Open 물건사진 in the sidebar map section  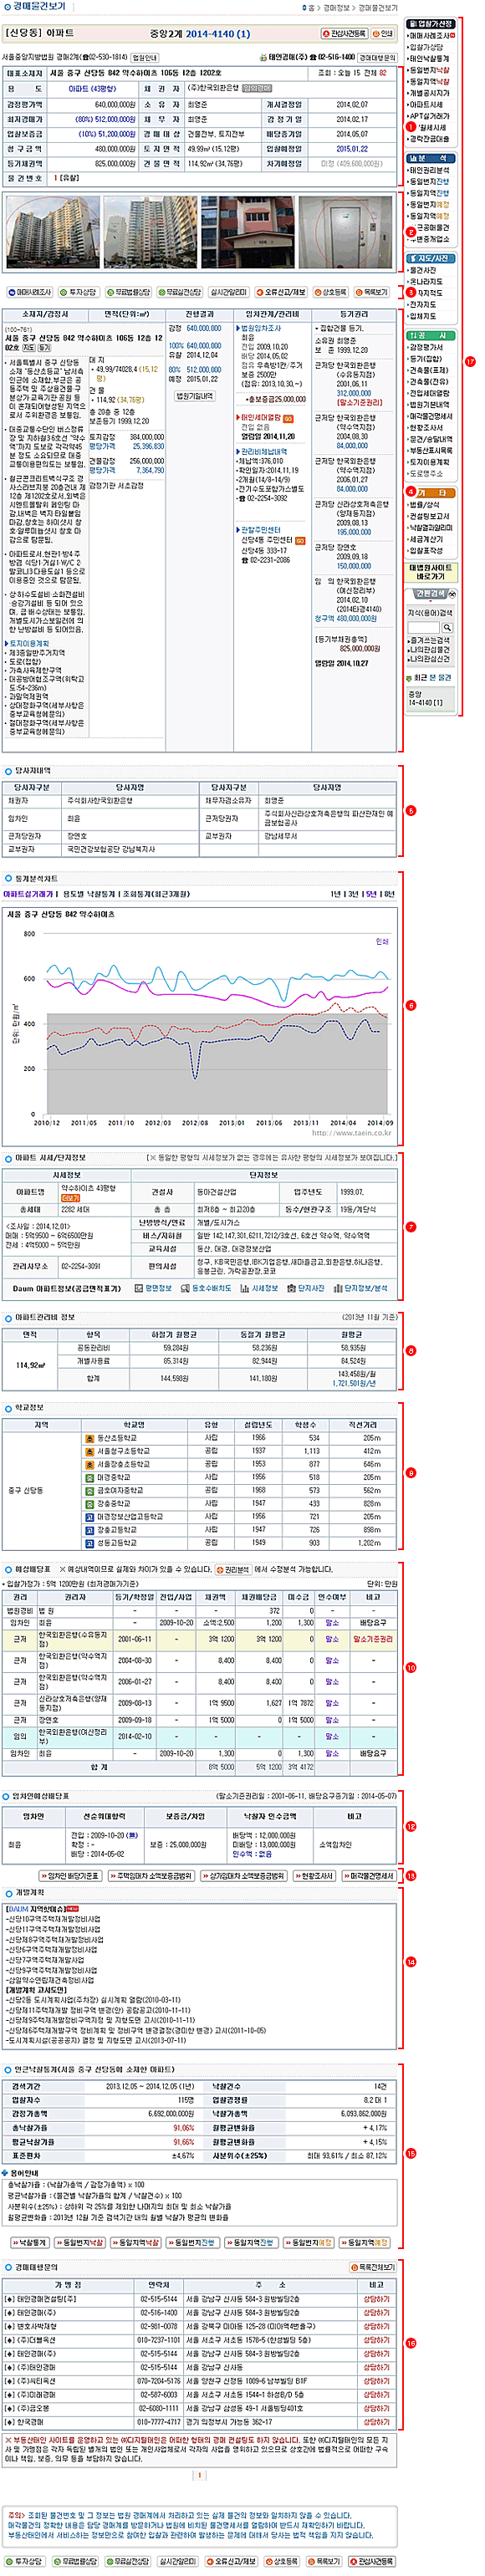422,270
